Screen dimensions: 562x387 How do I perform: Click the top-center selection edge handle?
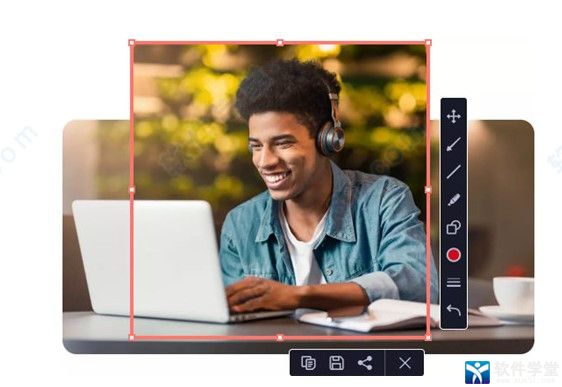point(280,43)
